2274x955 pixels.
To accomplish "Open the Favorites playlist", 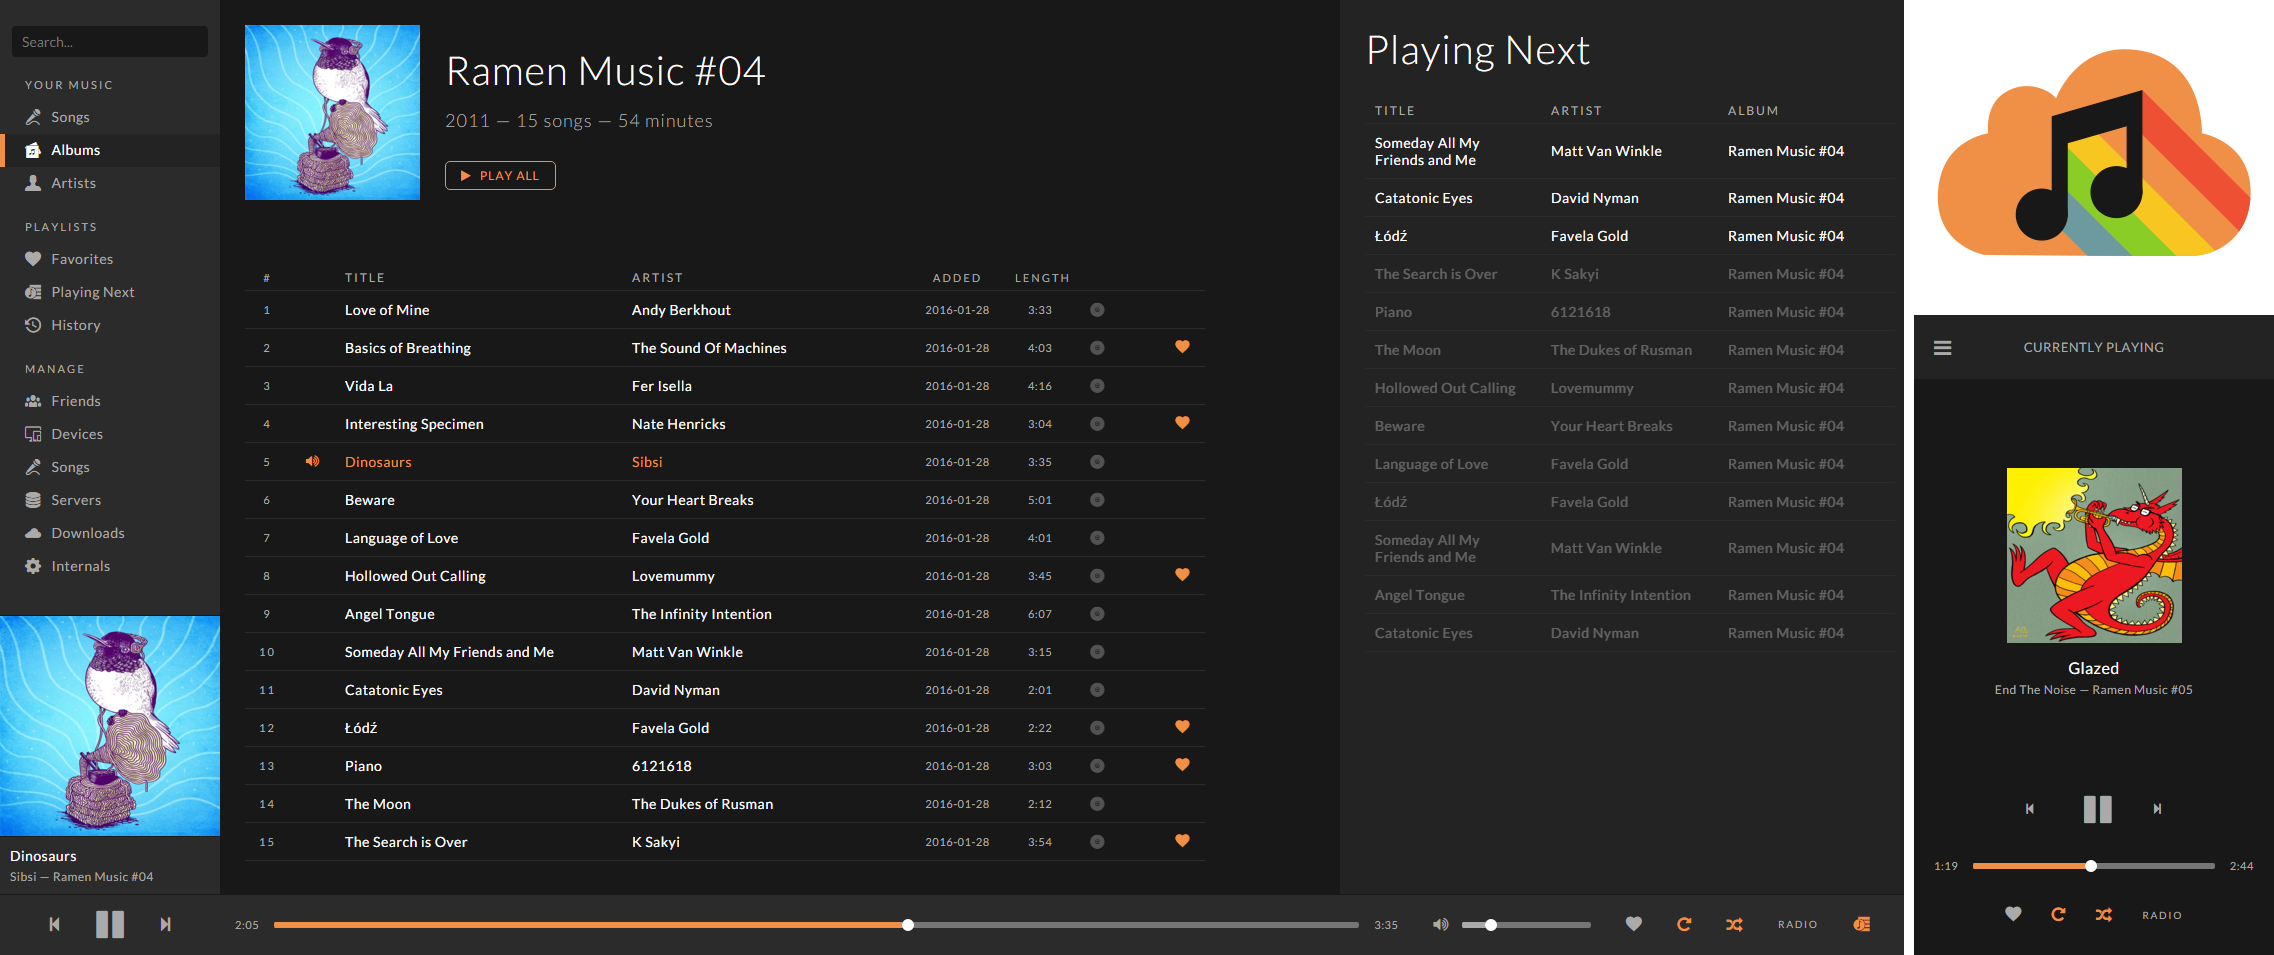I will tap(82, 258).
